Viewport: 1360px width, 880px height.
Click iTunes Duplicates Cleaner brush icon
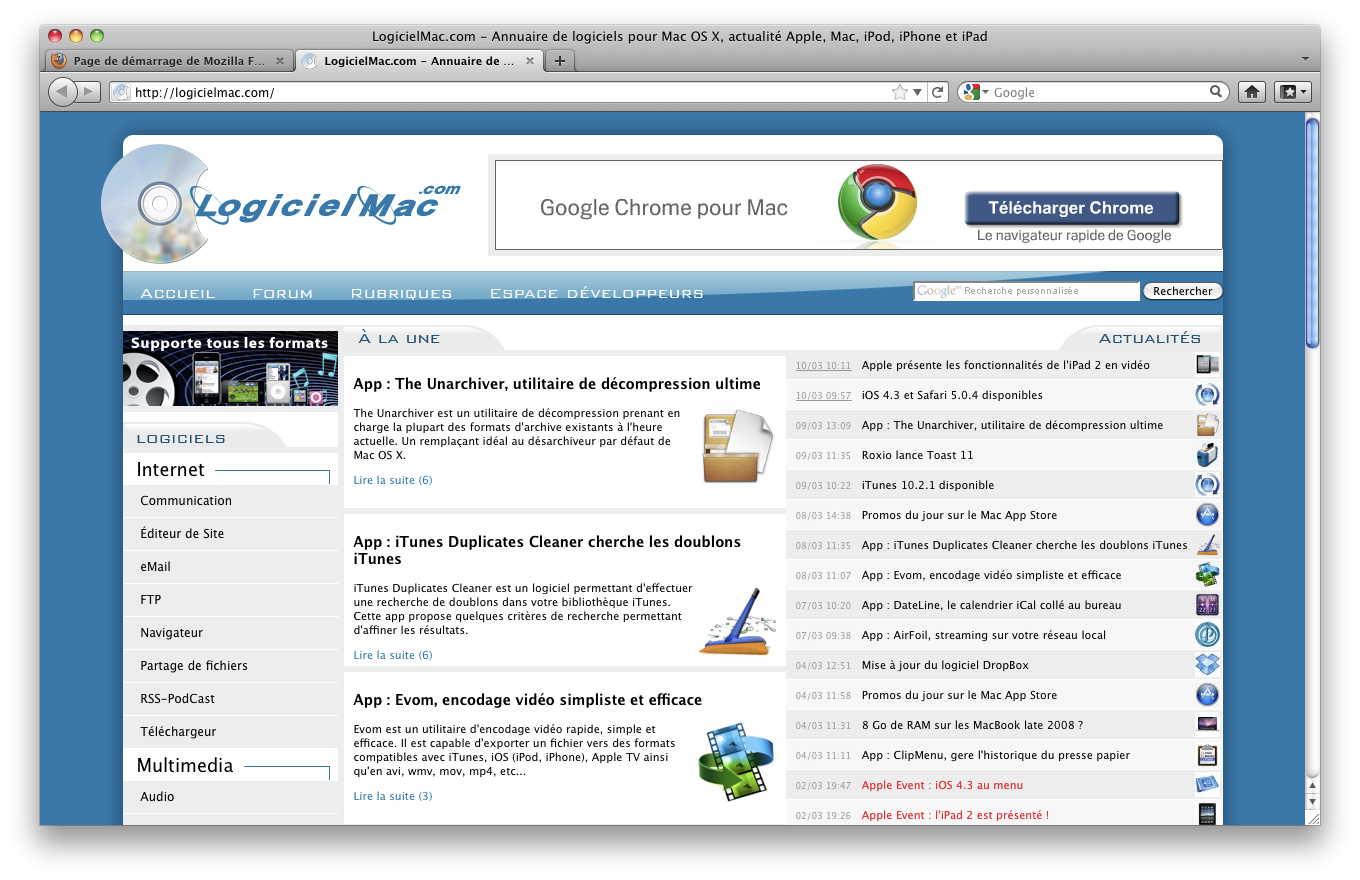(738, 621)
